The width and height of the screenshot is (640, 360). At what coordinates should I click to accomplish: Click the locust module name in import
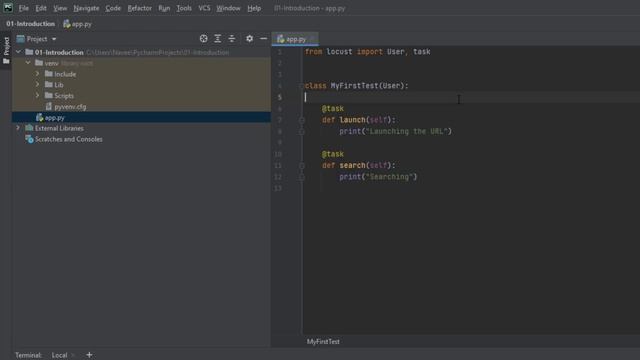339,52
